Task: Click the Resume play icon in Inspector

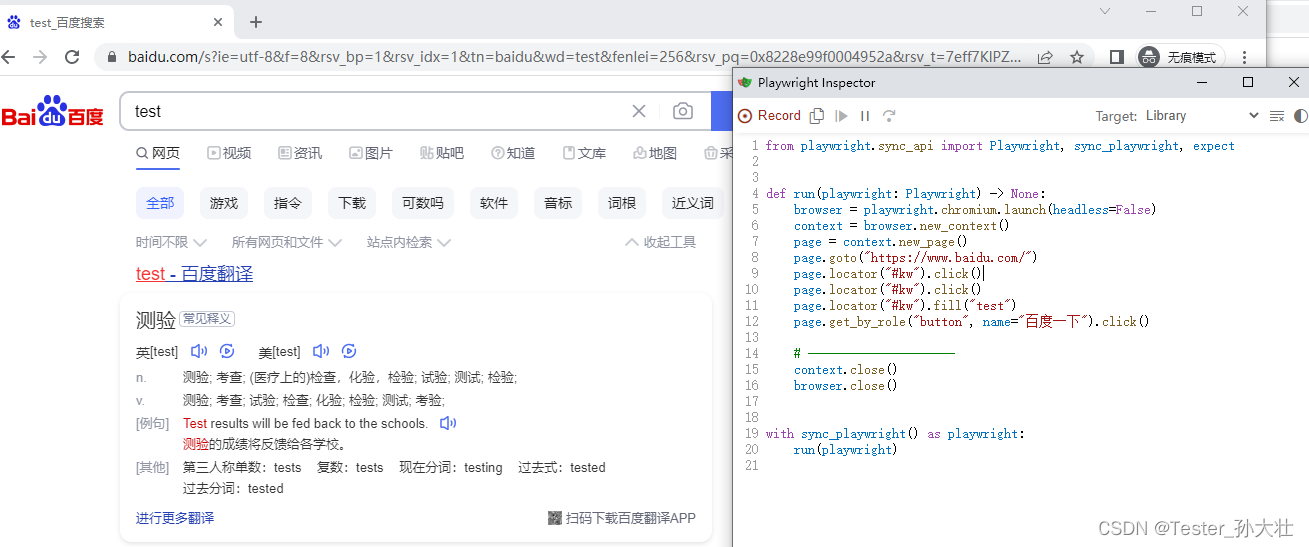Action: pyautogui.click(x=841, y=116)
